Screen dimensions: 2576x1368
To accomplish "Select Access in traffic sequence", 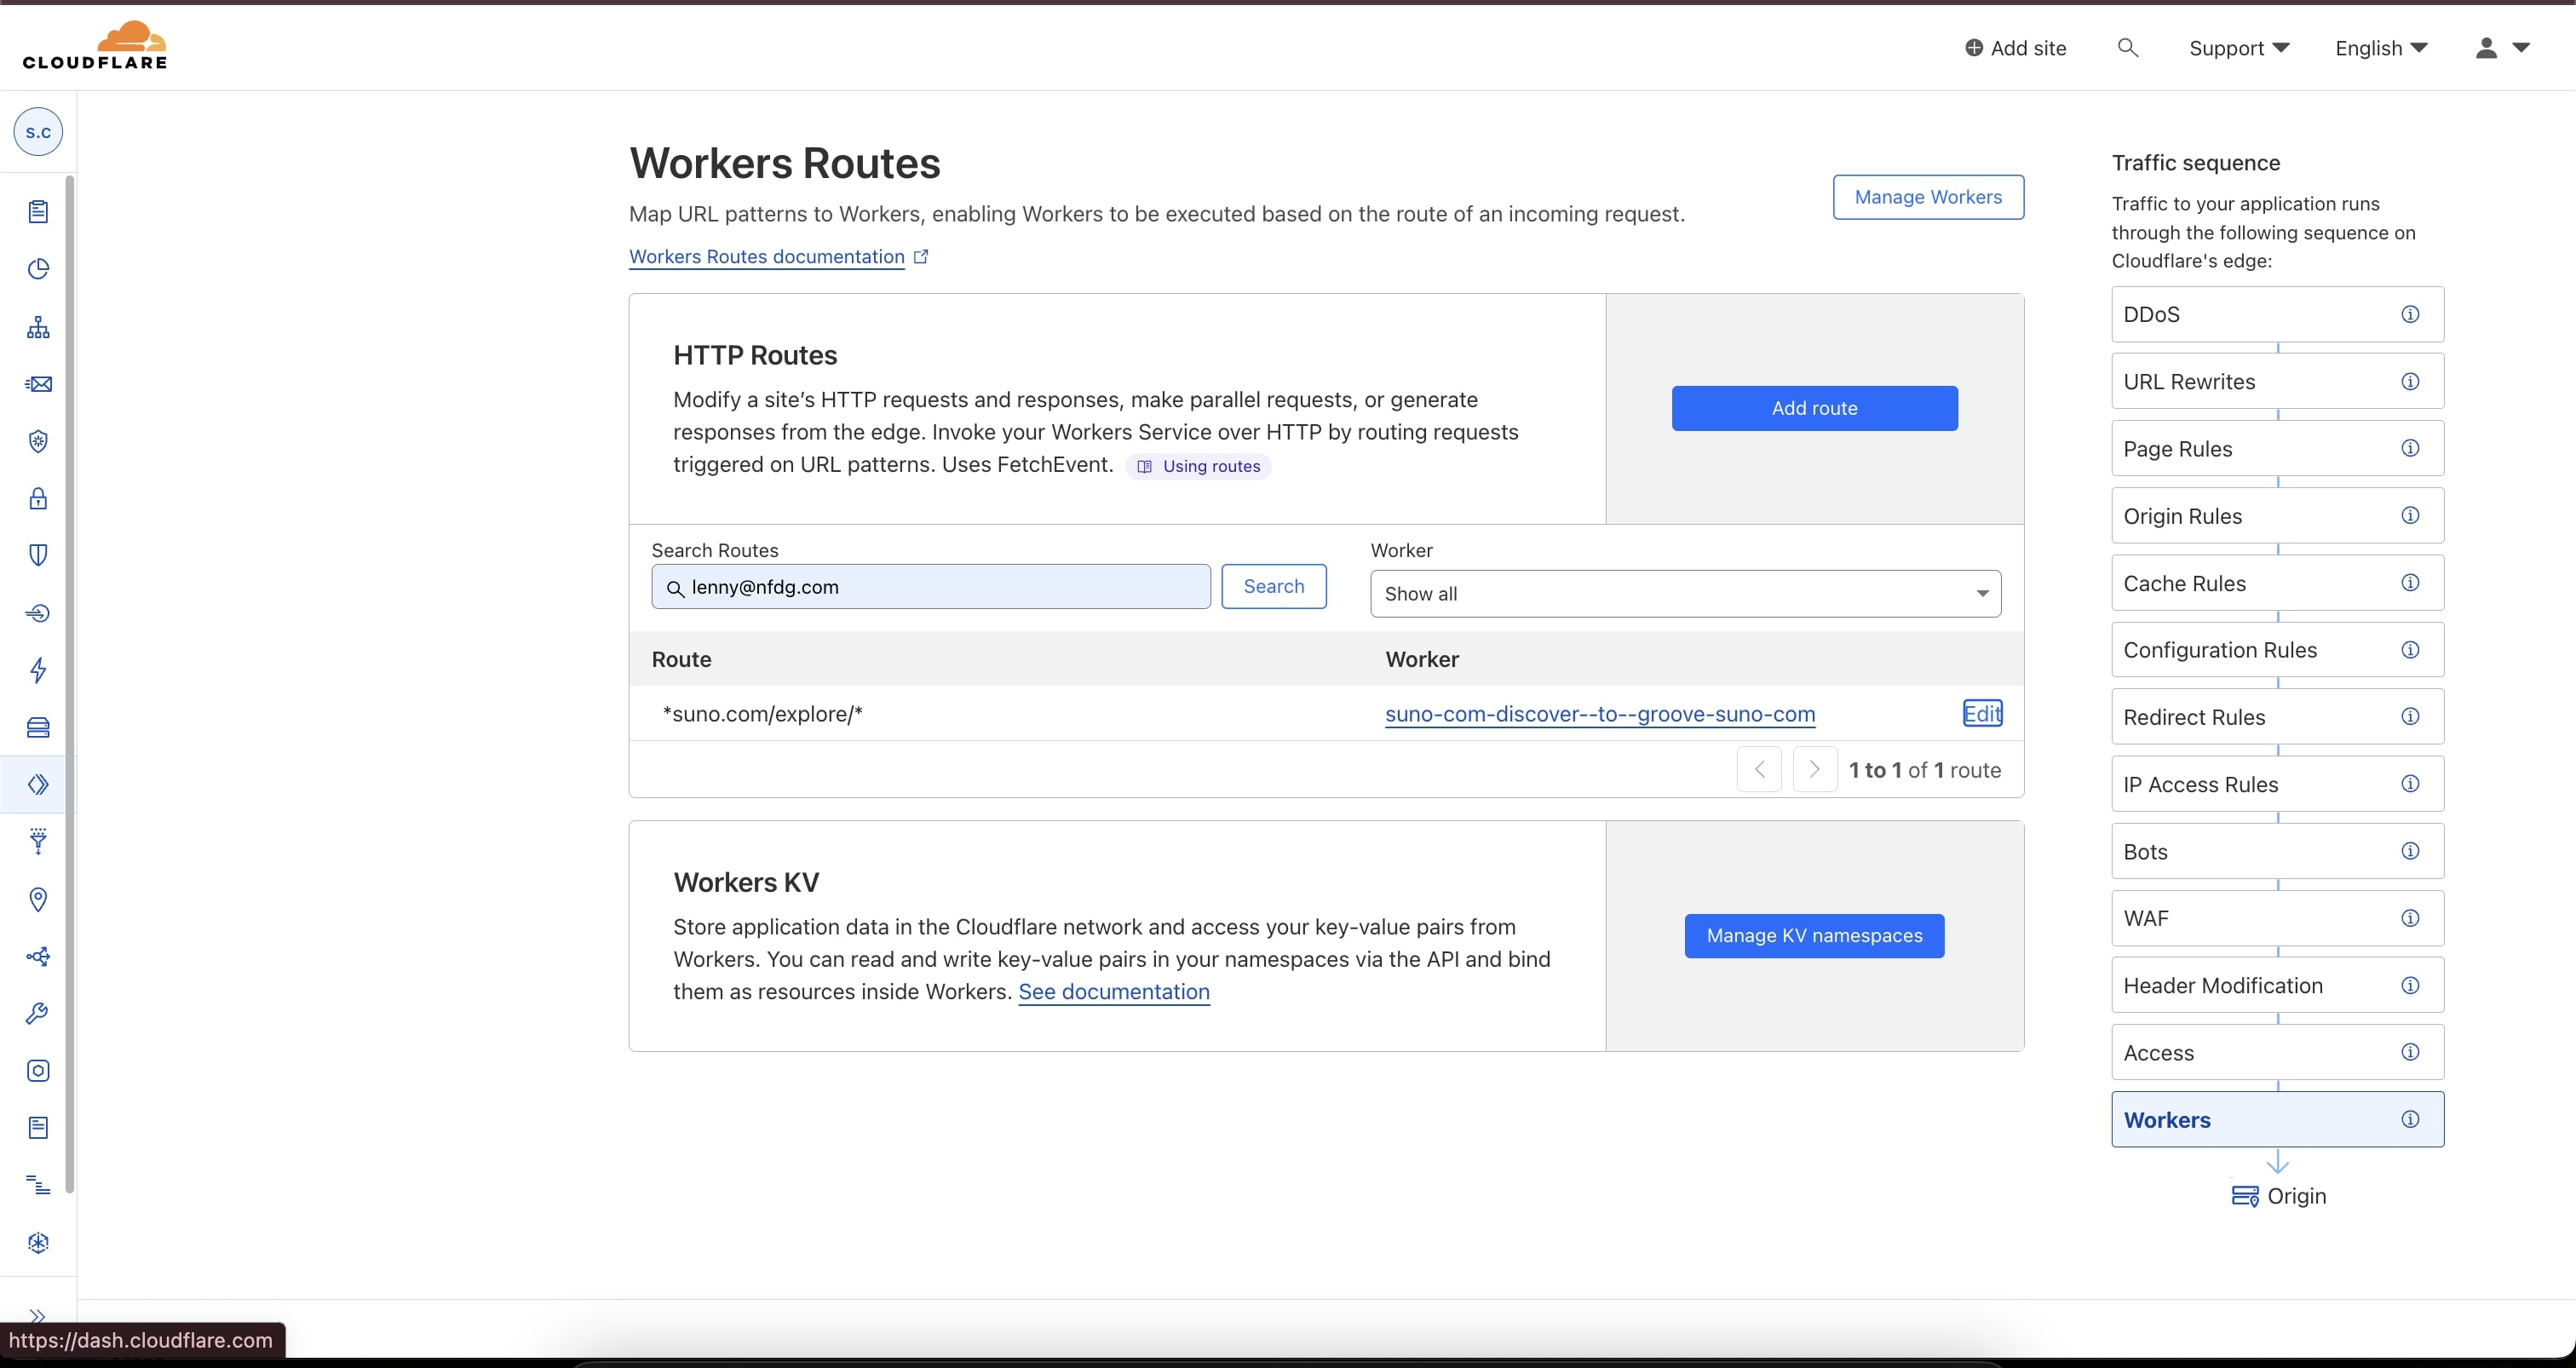I will tap(2277, 1052).
